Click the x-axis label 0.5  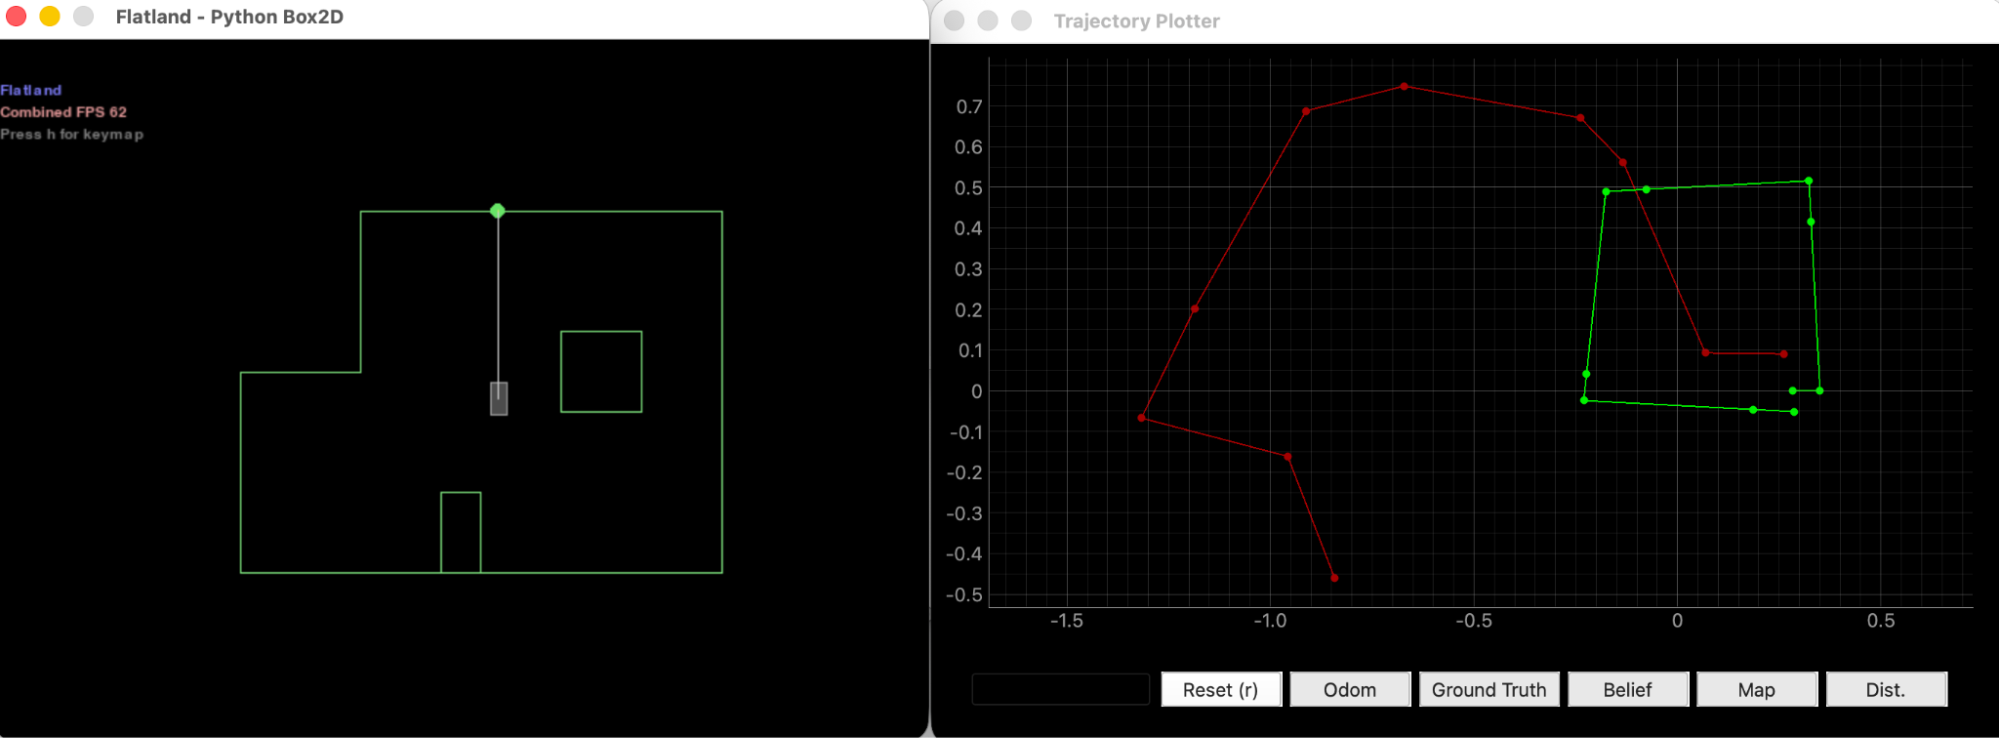click(1881, 621)
